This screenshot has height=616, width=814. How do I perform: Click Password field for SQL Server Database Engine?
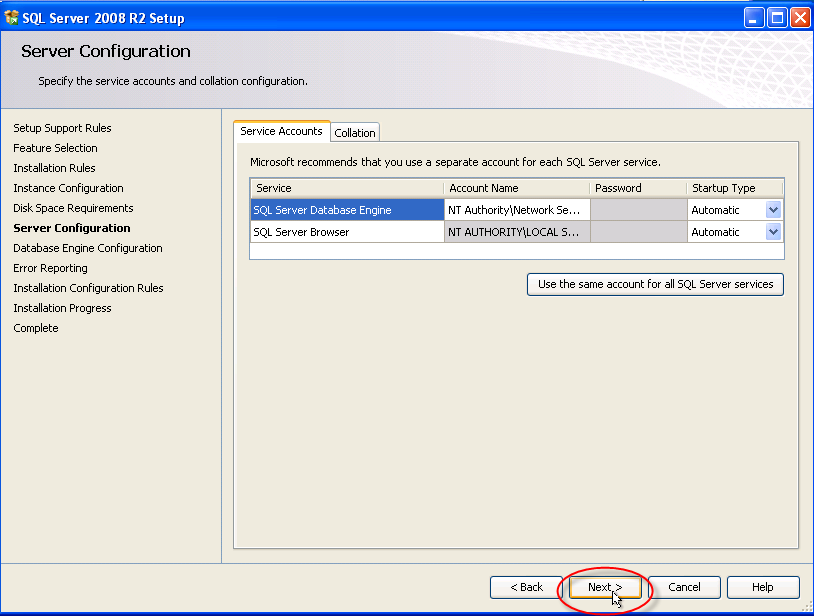pyautogui.click(x=639, y=210)
